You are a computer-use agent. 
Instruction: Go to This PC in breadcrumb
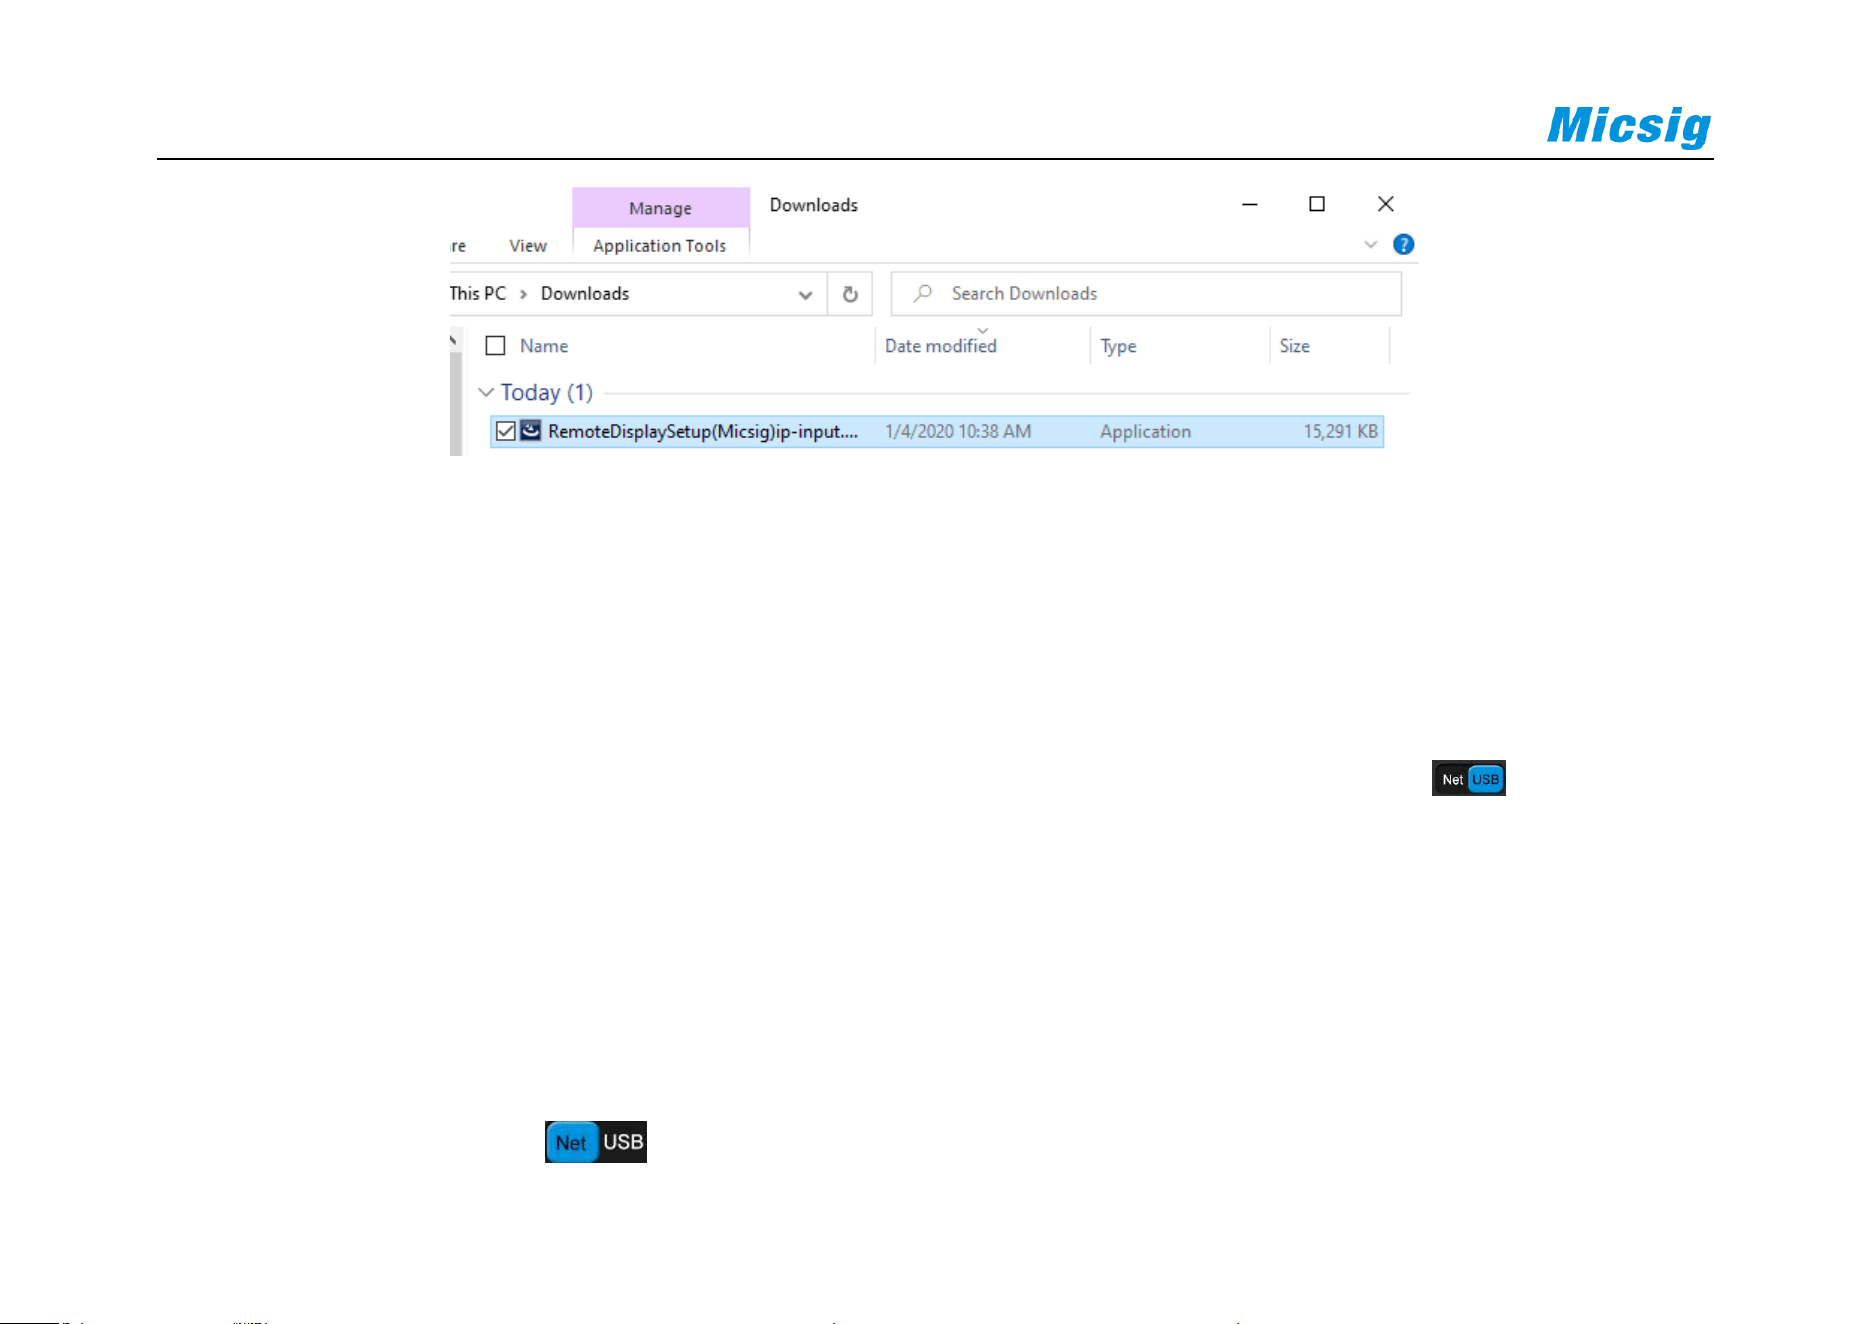point(478,294)
